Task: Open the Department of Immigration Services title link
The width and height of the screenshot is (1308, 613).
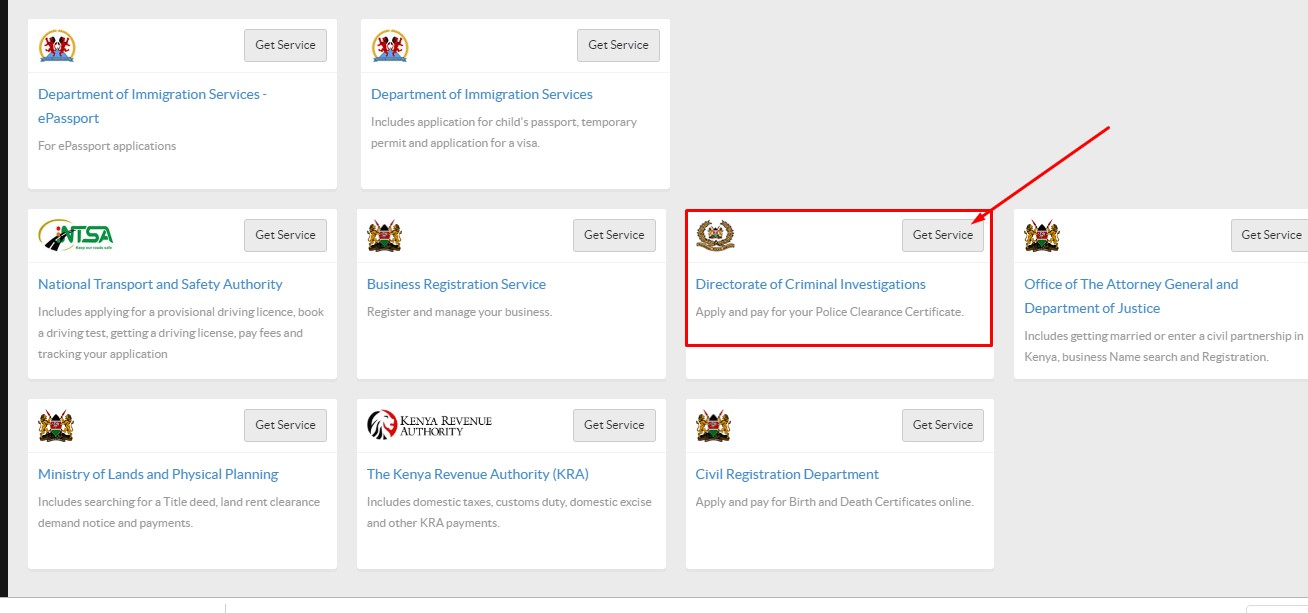Action: (482, 94)
